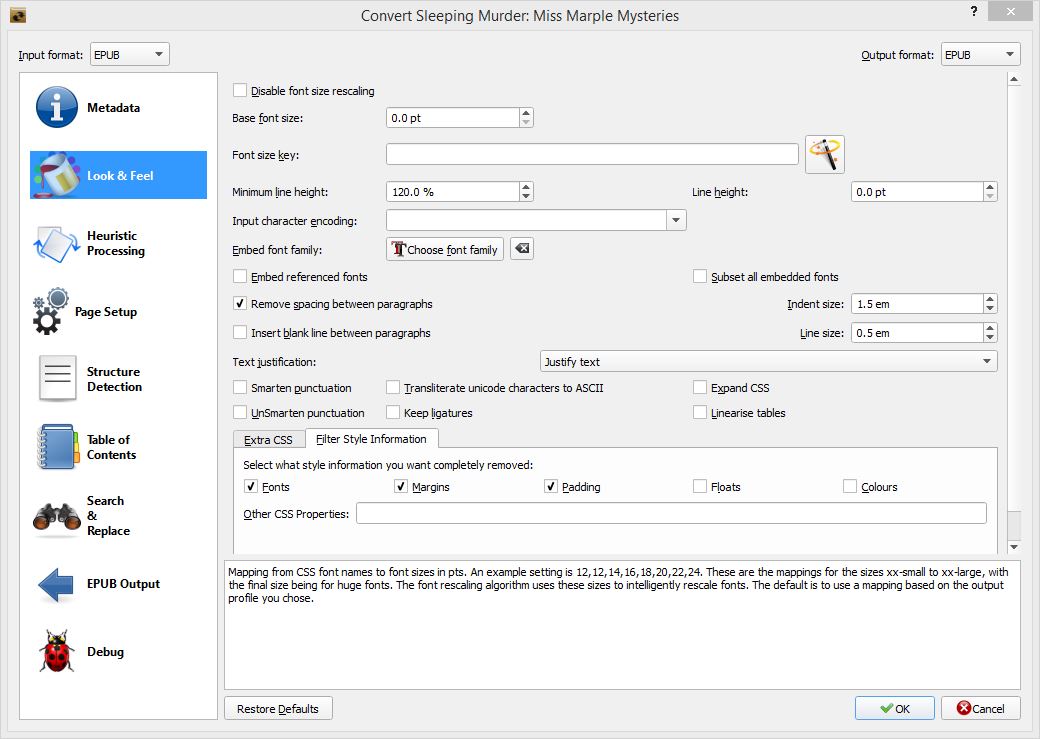1040x739 pixels.
Task: Enable Disable font size rescaling checkbox
Action: coord(240,91)
